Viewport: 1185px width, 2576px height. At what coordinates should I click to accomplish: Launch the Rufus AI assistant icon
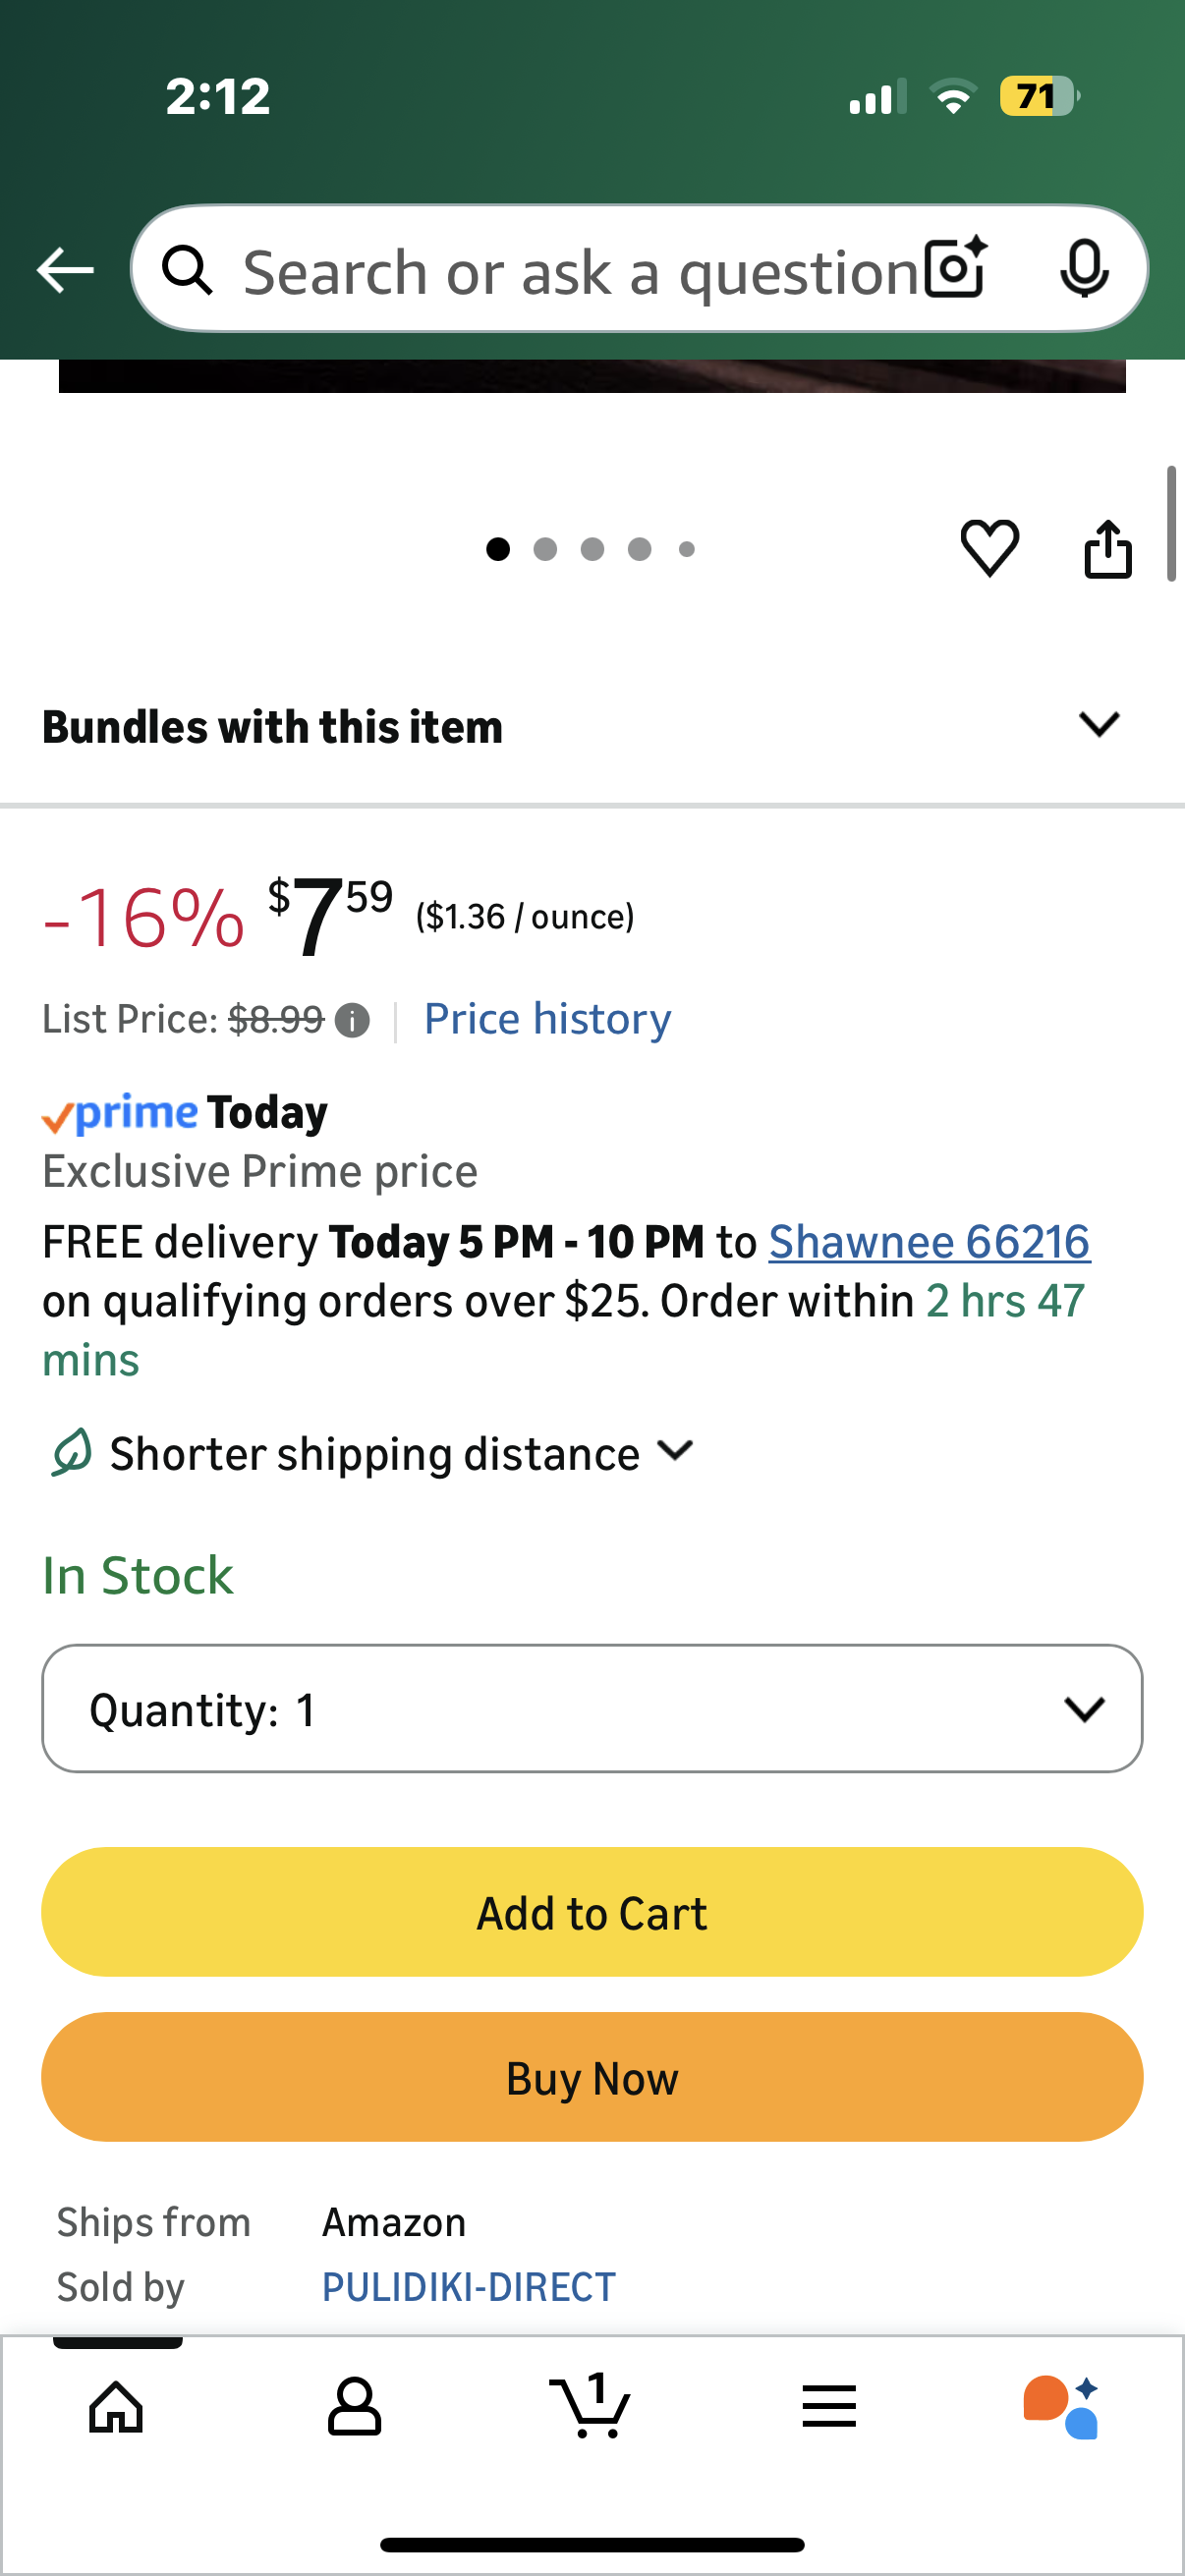1061,2406
